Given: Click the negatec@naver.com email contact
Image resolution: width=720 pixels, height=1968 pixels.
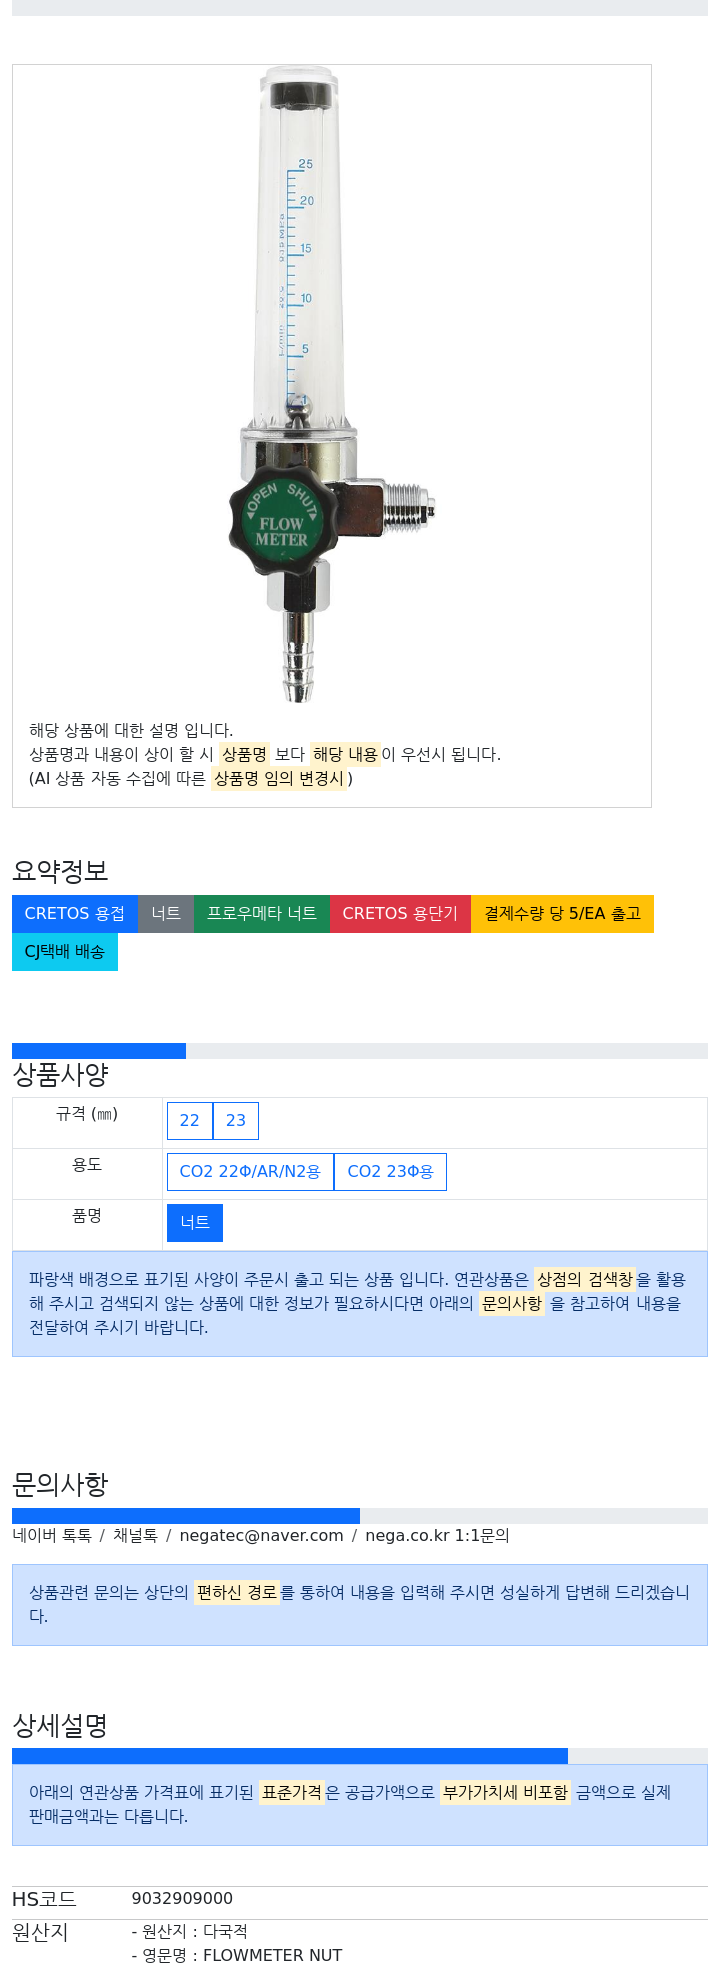Looking at the screenshot, I should (261, 1536).
